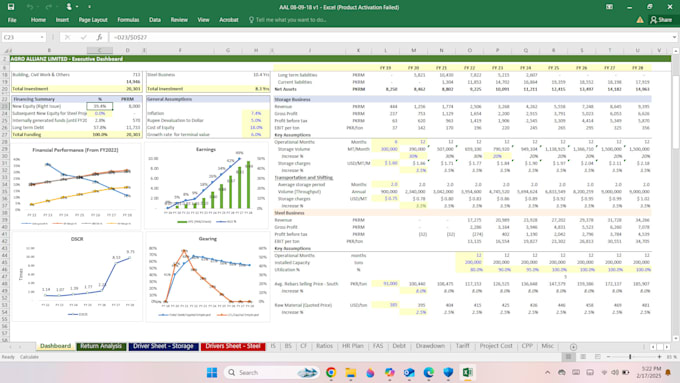Open the Windows Start menu
The height and width of the screenshot is (383, 680).
212,373
